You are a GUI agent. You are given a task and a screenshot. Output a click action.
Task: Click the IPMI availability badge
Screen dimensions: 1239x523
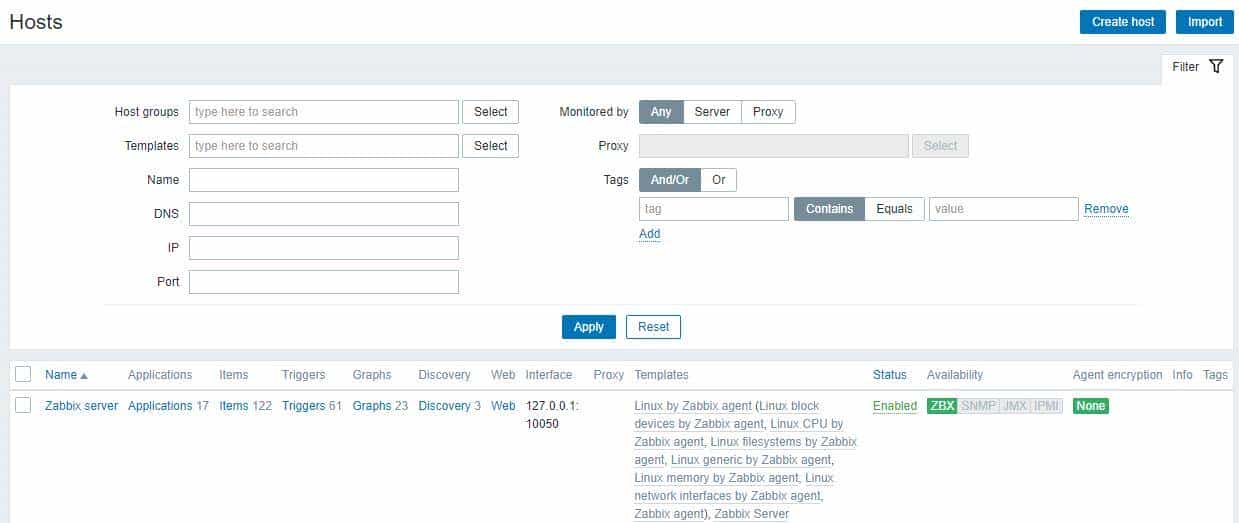pyautogui.click(x=1046, y=406)
